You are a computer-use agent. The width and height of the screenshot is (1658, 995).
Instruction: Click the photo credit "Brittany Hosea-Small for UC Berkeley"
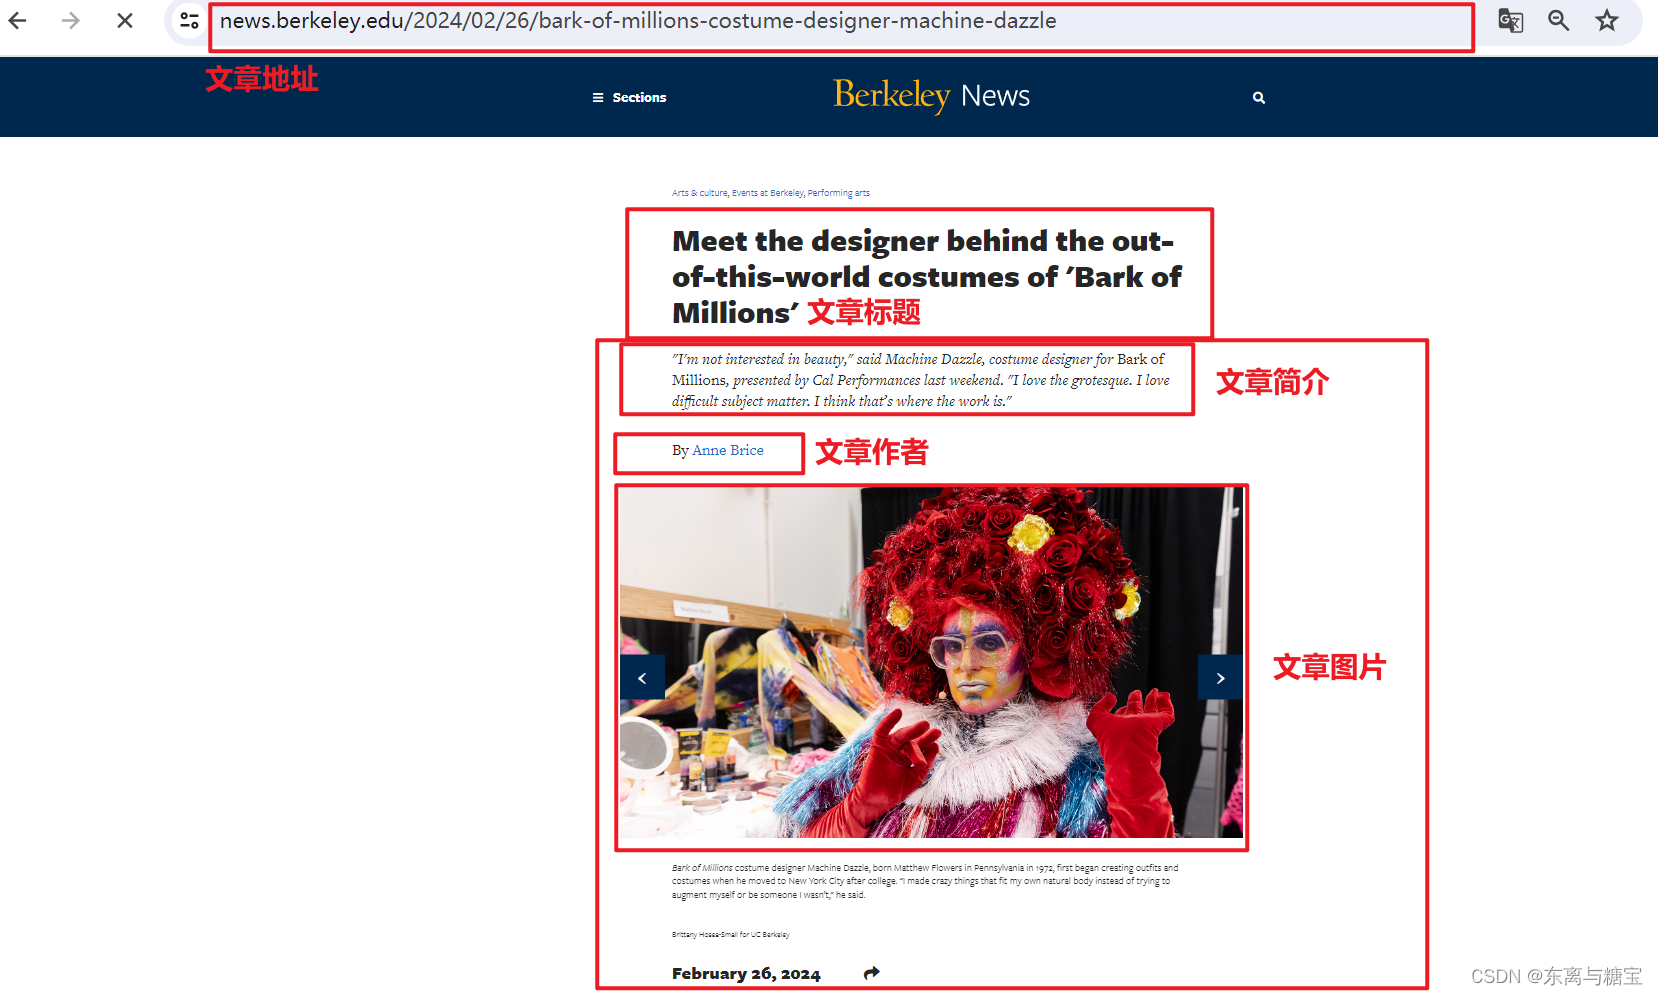tap(731, 935)
